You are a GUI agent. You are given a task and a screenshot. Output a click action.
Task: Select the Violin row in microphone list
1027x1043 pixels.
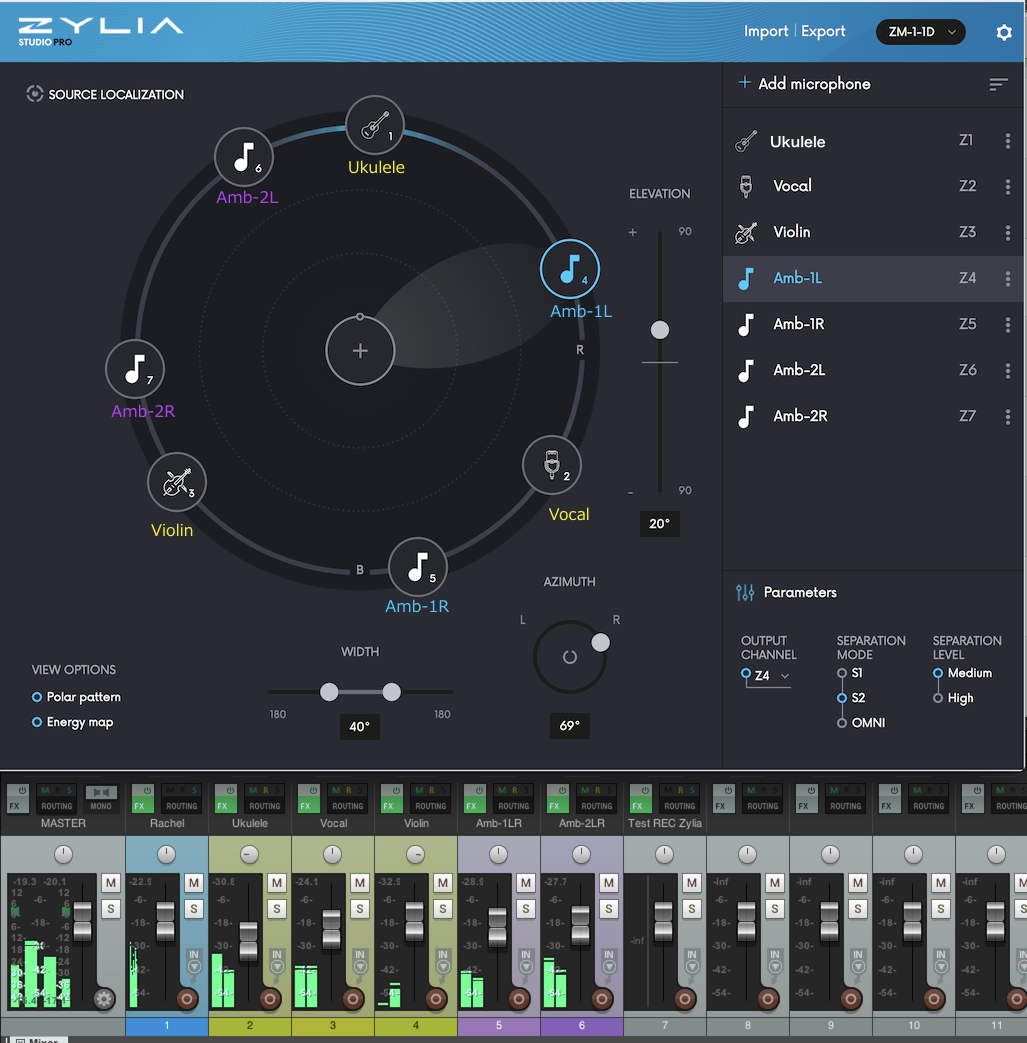873,232
